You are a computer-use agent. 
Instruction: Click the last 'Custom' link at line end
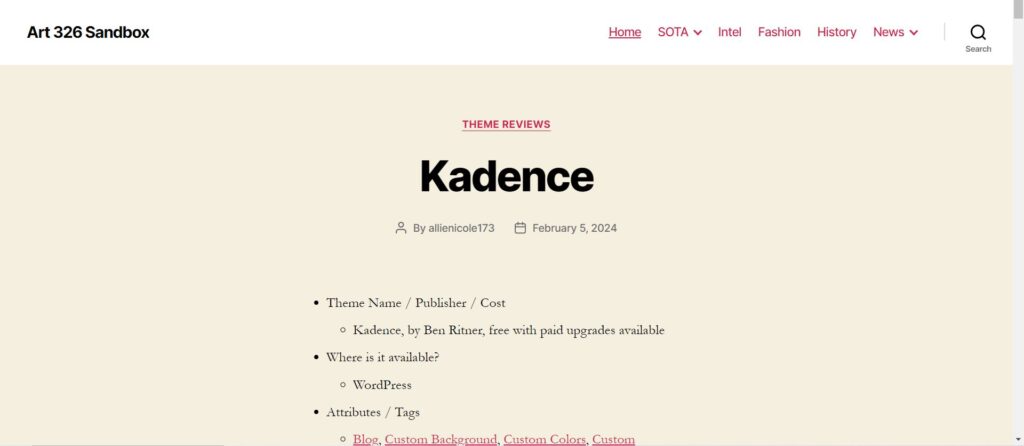tap(613, 439)
